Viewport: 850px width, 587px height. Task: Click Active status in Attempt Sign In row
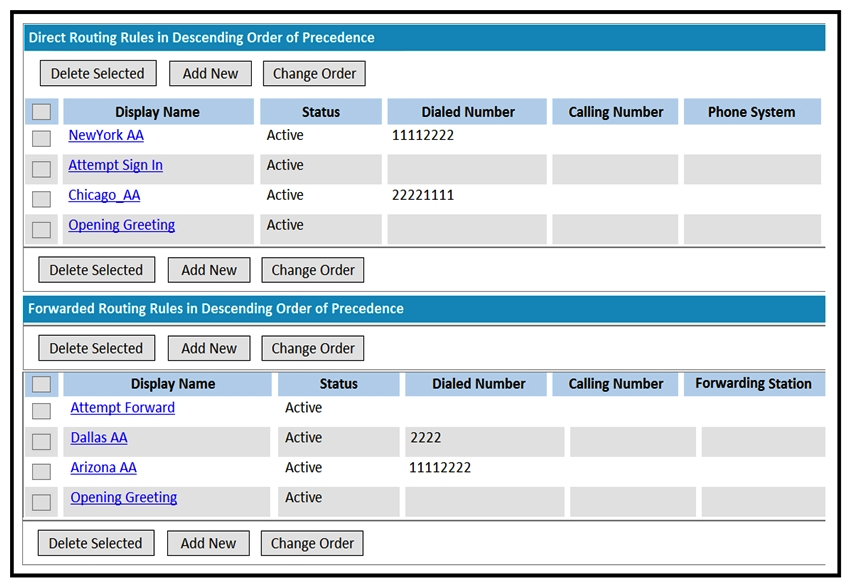(285, 165)
